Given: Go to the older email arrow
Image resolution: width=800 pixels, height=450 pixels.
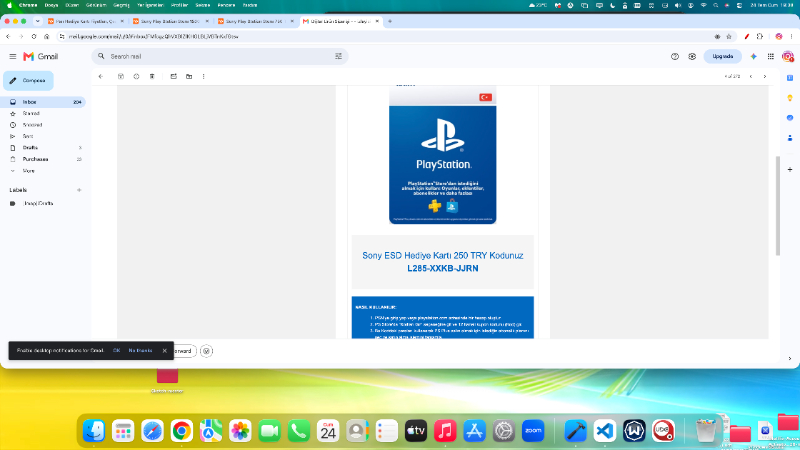Looking at the screenshot, I should tap(765, 77).
